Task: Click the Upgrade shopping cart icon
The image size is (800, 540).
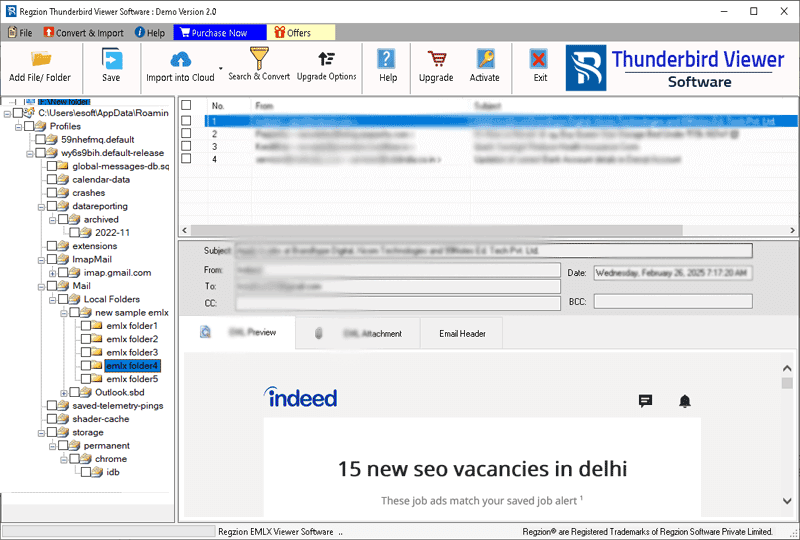Action: pos(436,60)
